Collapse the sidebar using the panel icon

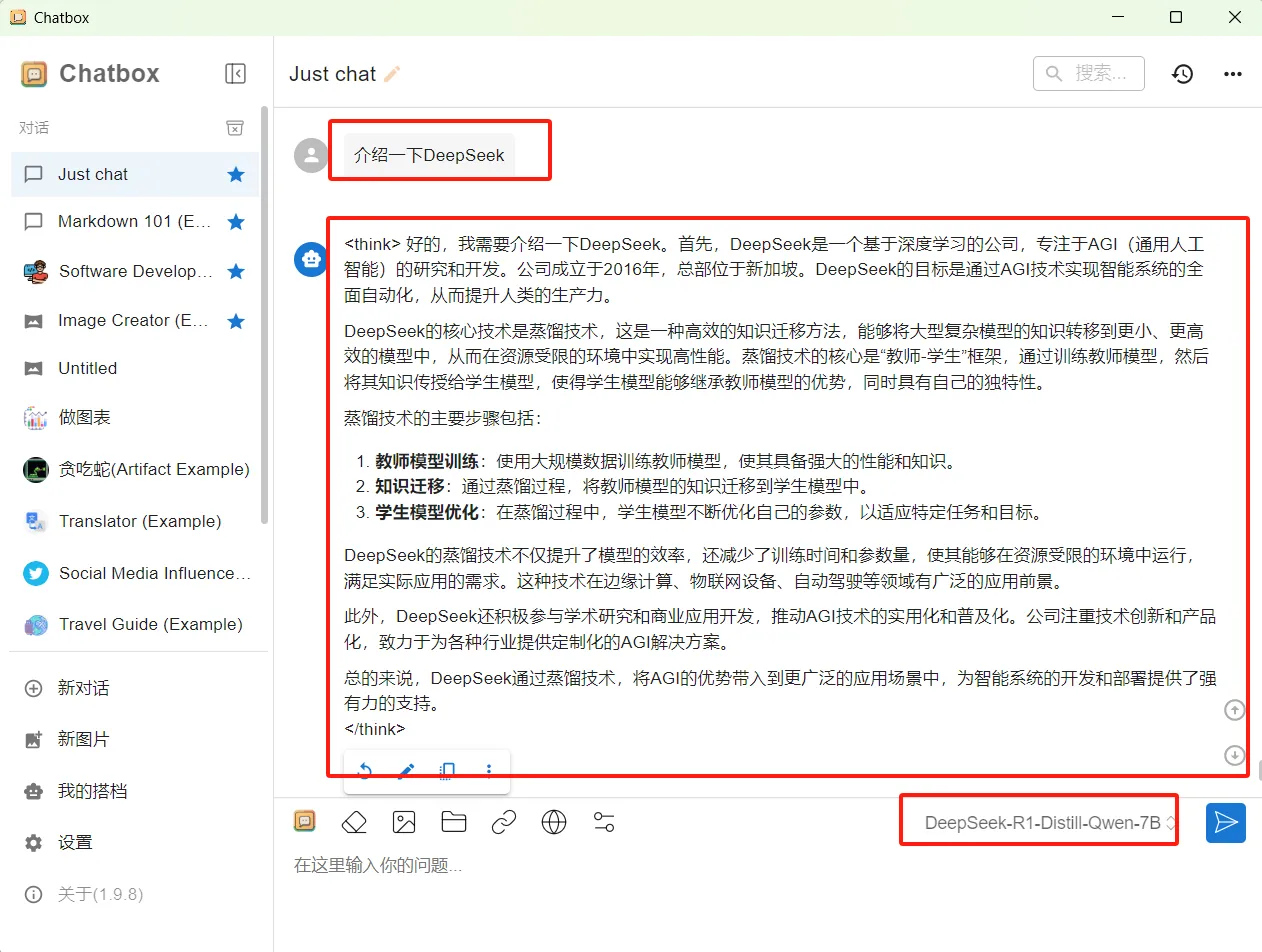(x=236, y=73)
